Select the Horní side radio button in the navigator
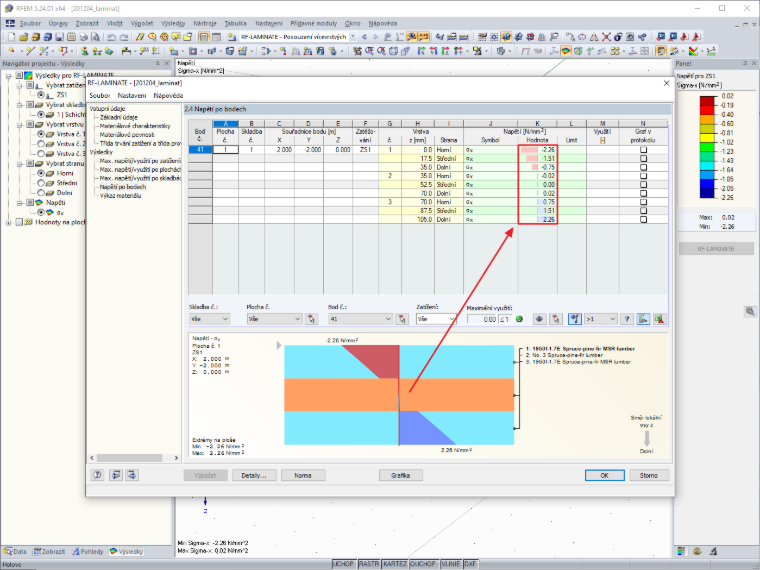760x570 pixels. (41, 173)
